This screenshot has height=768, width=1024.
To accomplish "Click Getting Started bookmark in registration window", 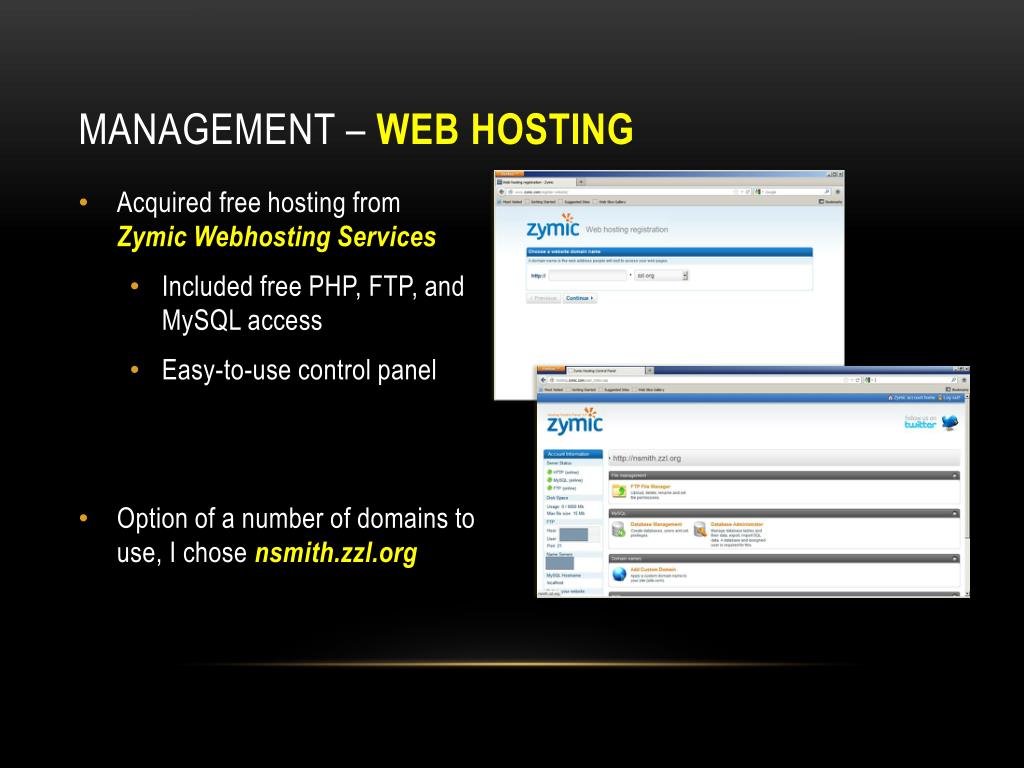I will [x=541, y=202].
